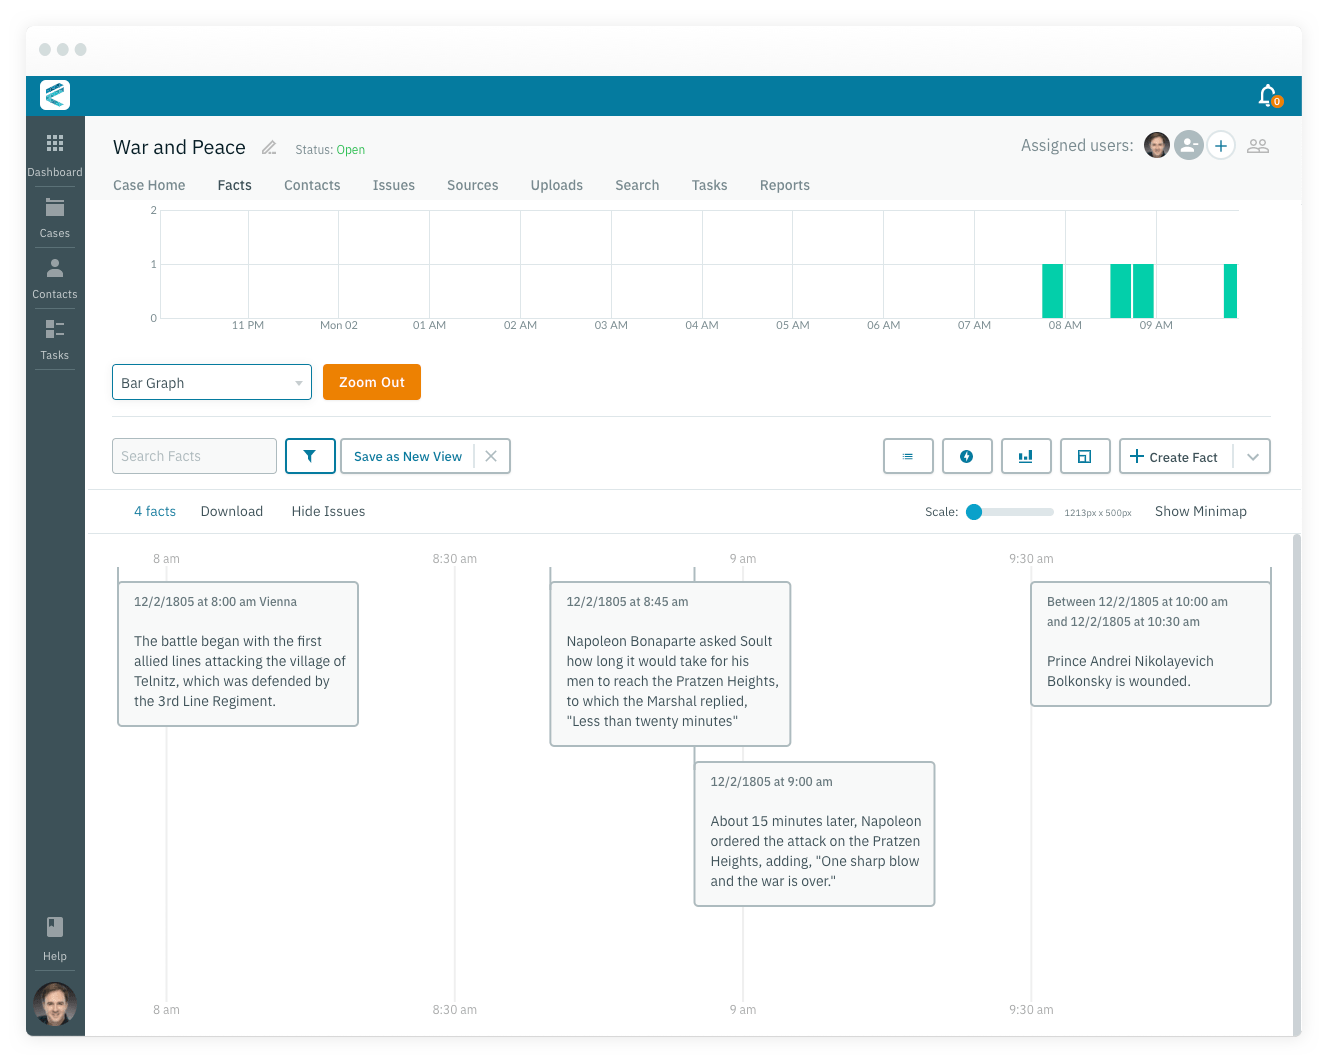Switch to the timeline compass view icon
The image size is (1328, 1063).
click(967, 456)
